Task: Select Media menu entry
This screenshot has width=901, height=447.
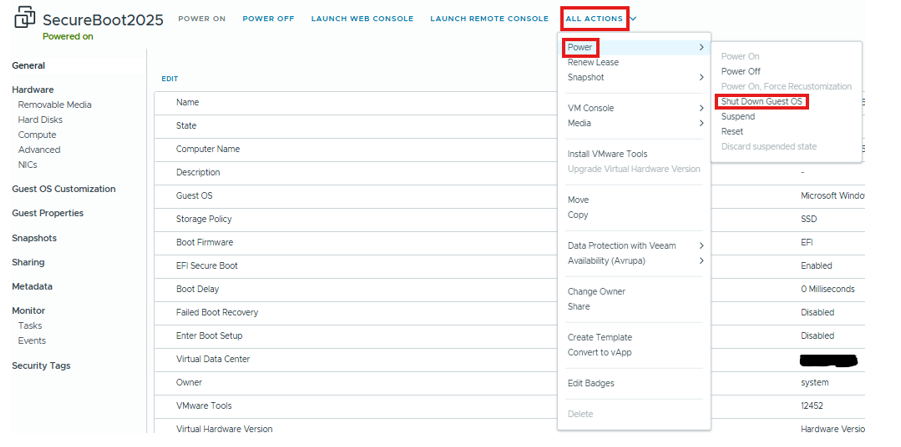Action: [x=579, y=123]
